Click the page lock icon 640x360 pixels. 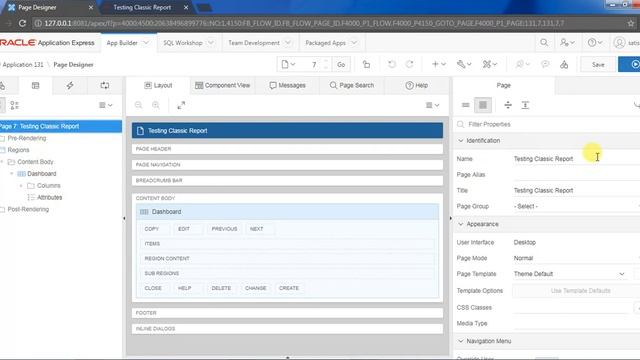(367, 64)
